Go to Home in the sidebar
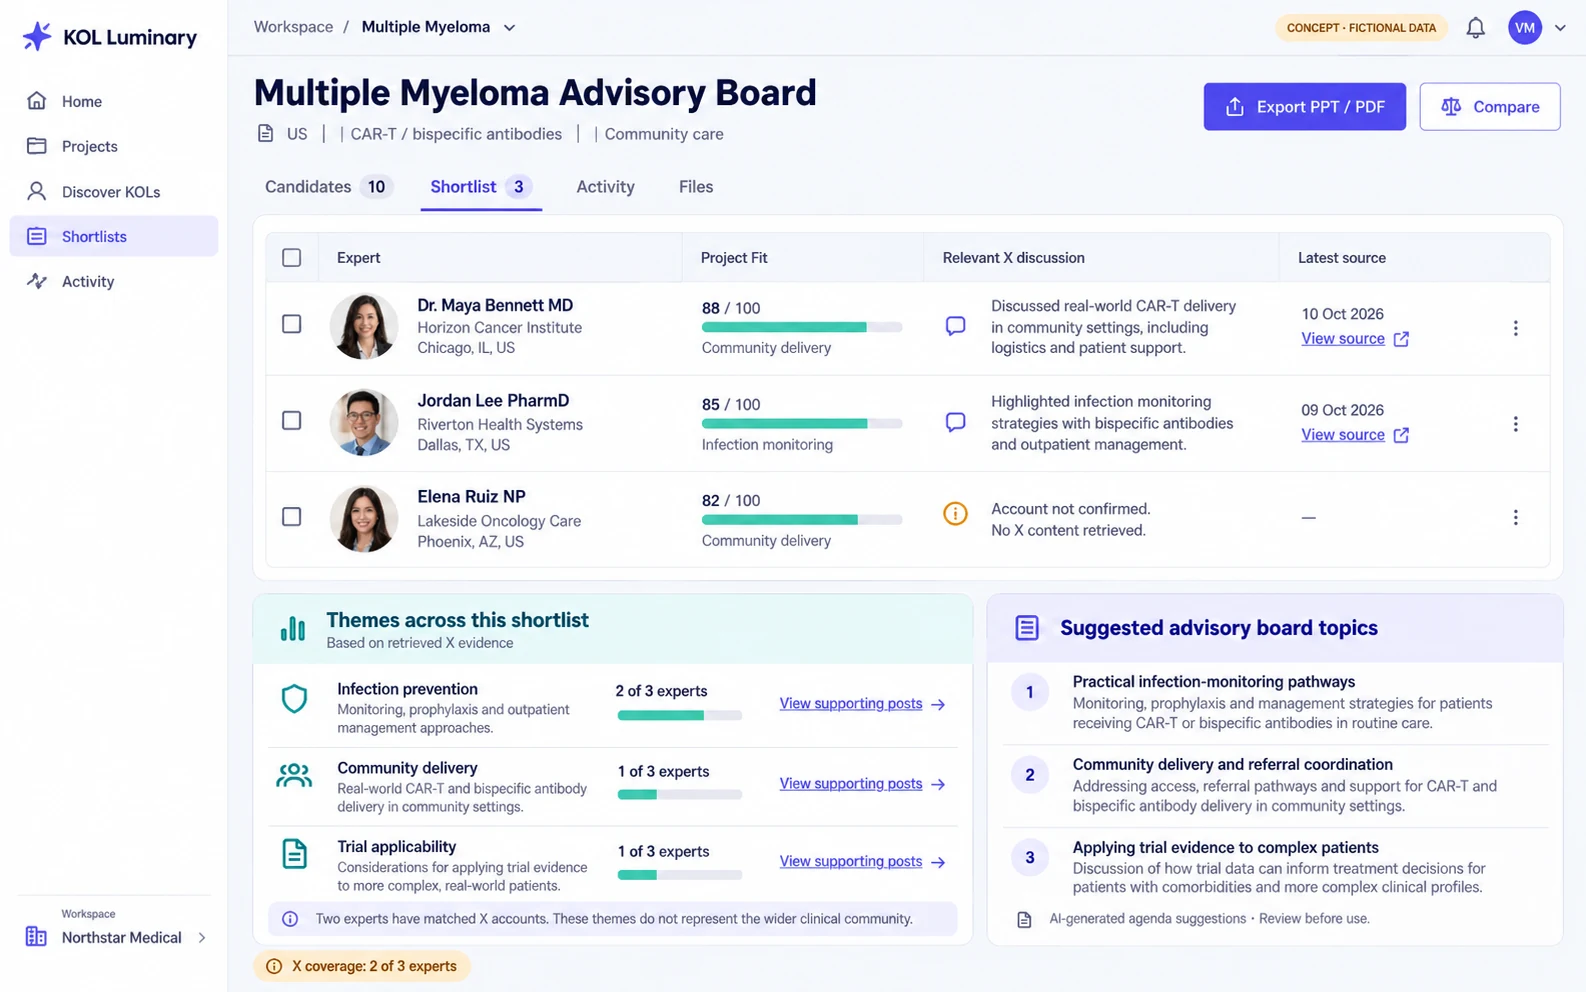Image resolution: width=1586 pixels, height=992 pixels. coord(114,101)
